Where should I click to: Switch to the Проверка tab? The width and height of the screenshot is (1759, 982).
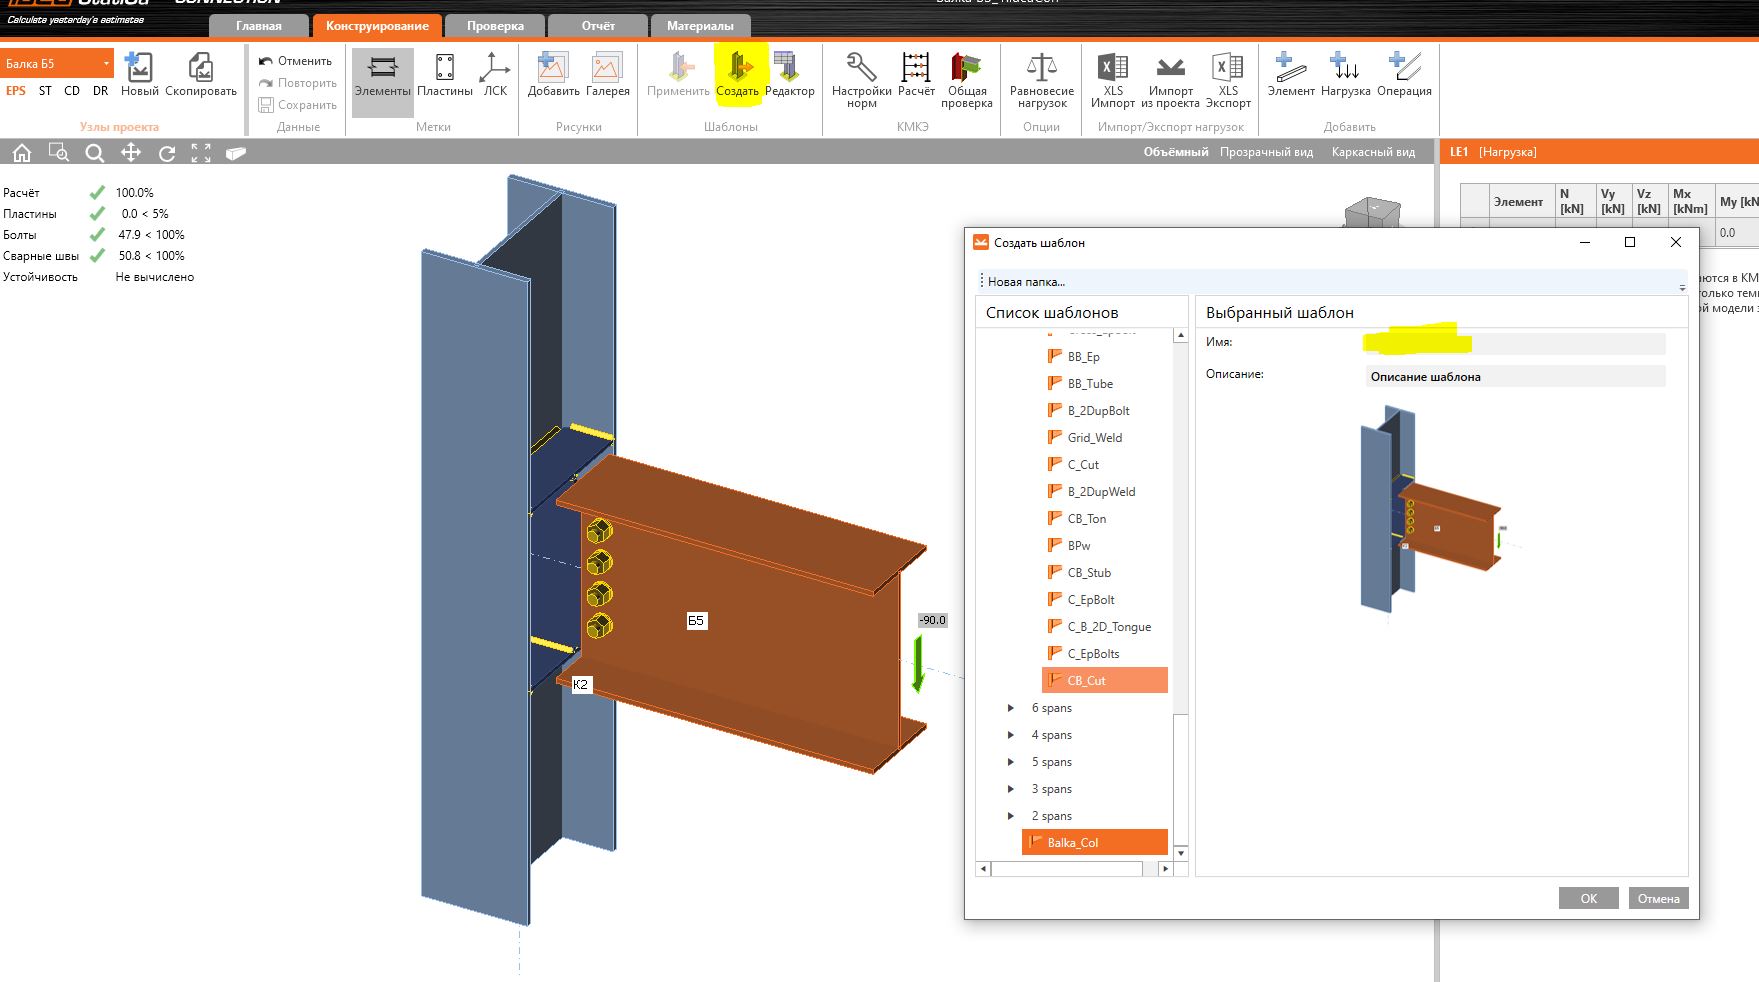point(495,26)
